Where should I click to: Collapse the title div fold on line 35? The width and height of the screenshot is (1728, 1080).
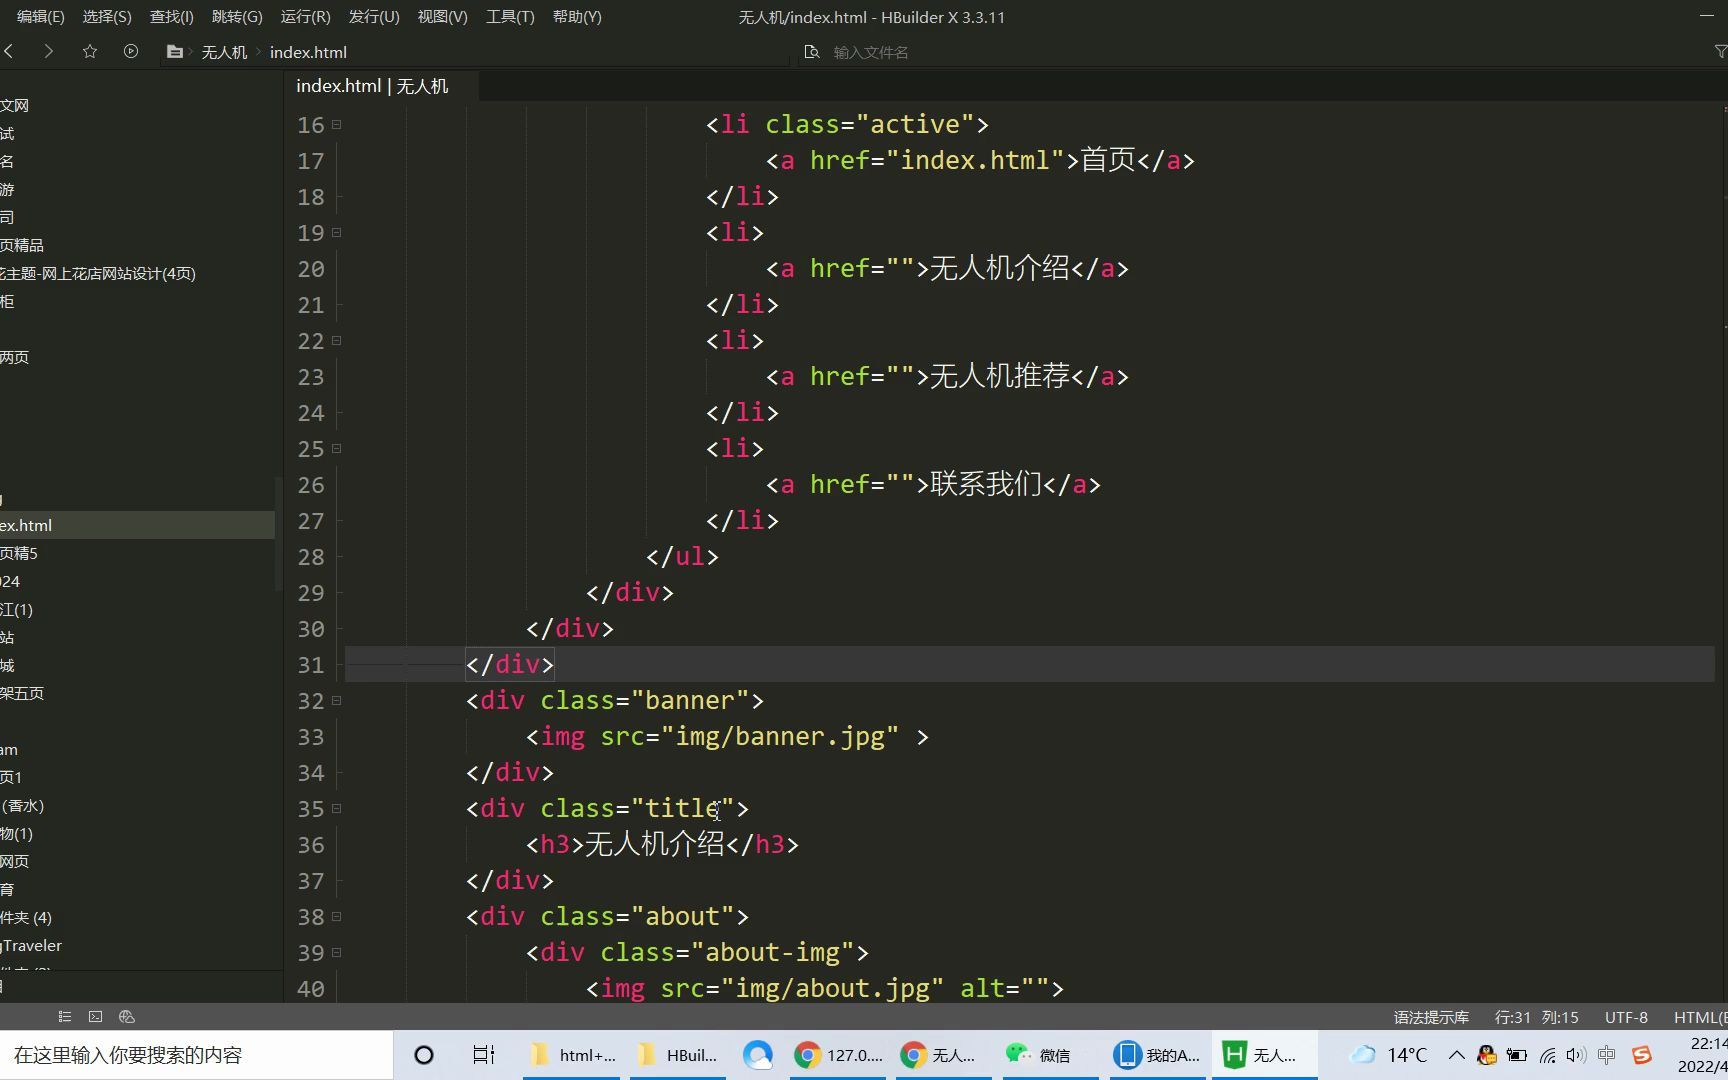337,809
